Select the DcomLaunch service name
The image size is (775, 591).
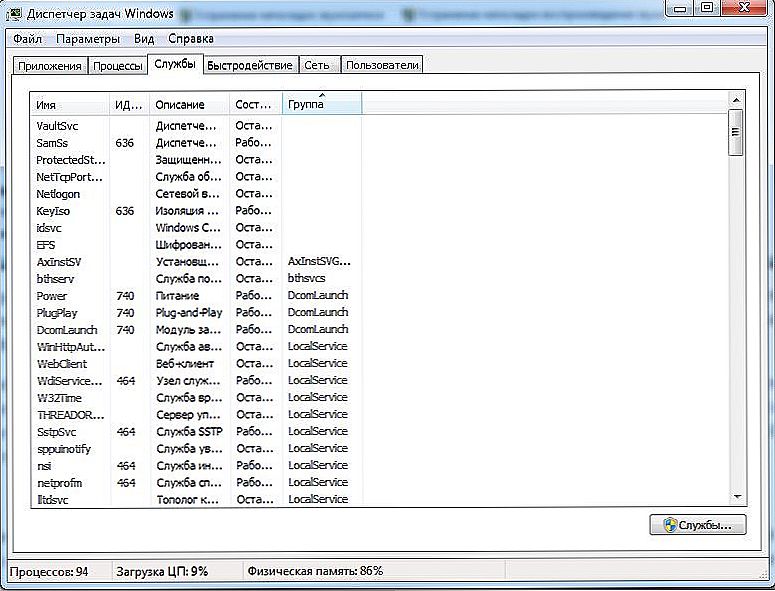[67, 330]
